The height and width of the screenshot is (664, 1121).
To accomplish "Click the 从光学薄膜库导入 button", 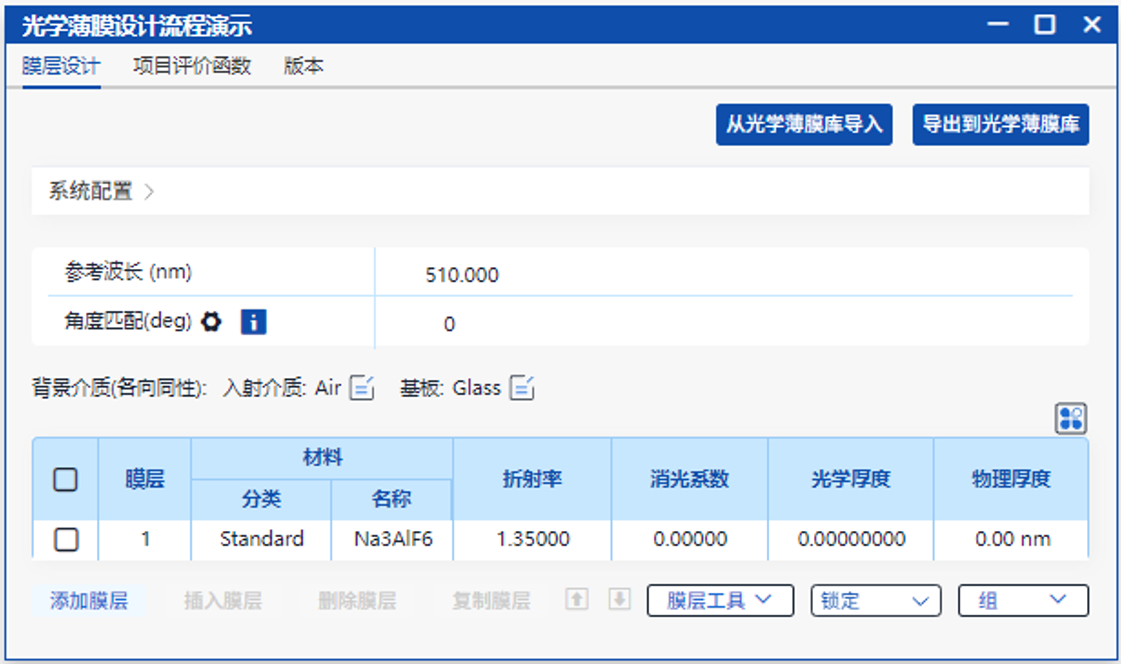I will pyautogui.click(x=804, y=125).
